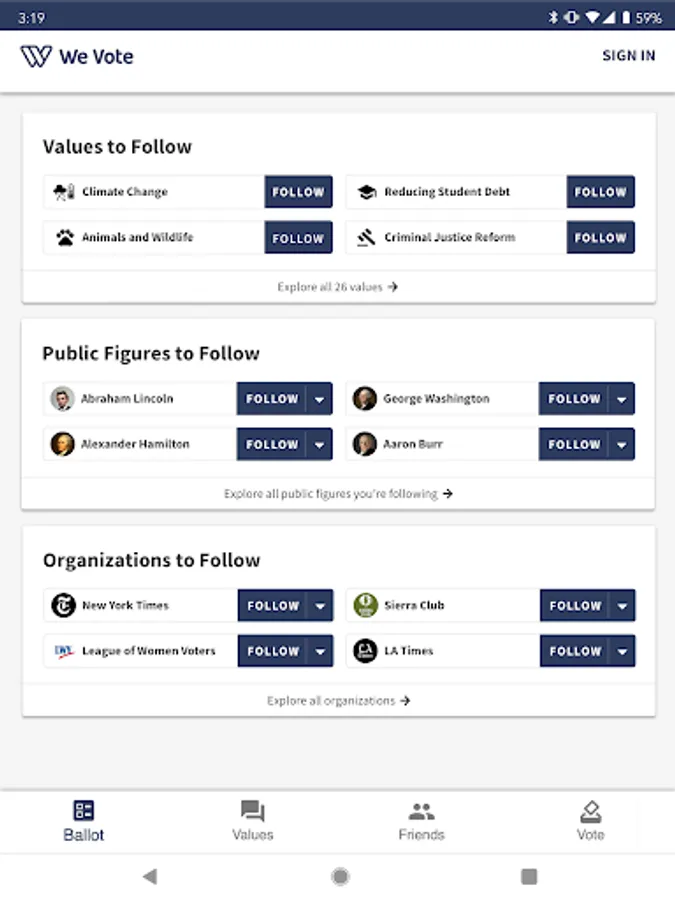Switch to the Friends tab

coord(421,821)
